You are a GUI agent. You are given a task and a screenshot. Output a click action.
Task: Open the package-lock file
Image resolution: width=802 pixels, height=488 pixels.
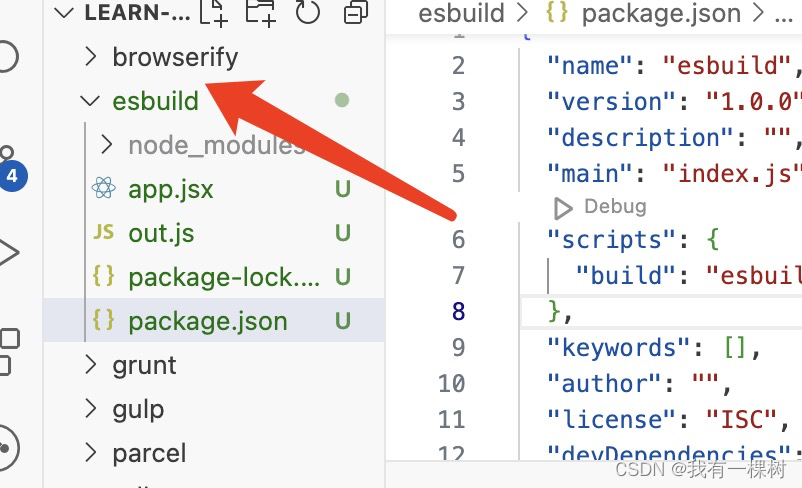click(224, 278)
